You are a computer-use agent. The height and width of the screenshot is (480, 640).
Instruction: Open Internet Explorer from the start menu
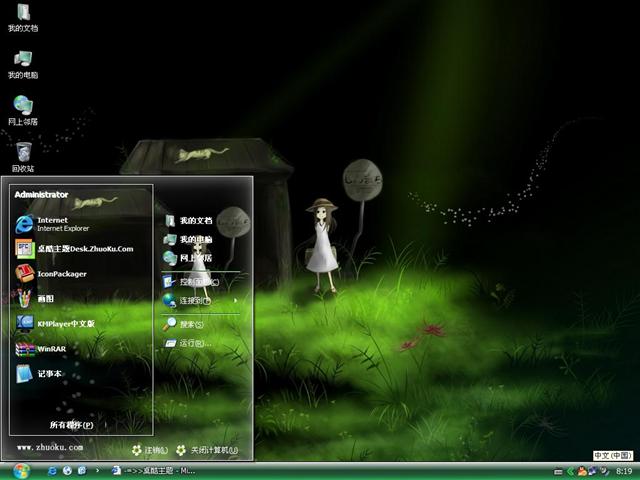point(60,223)
